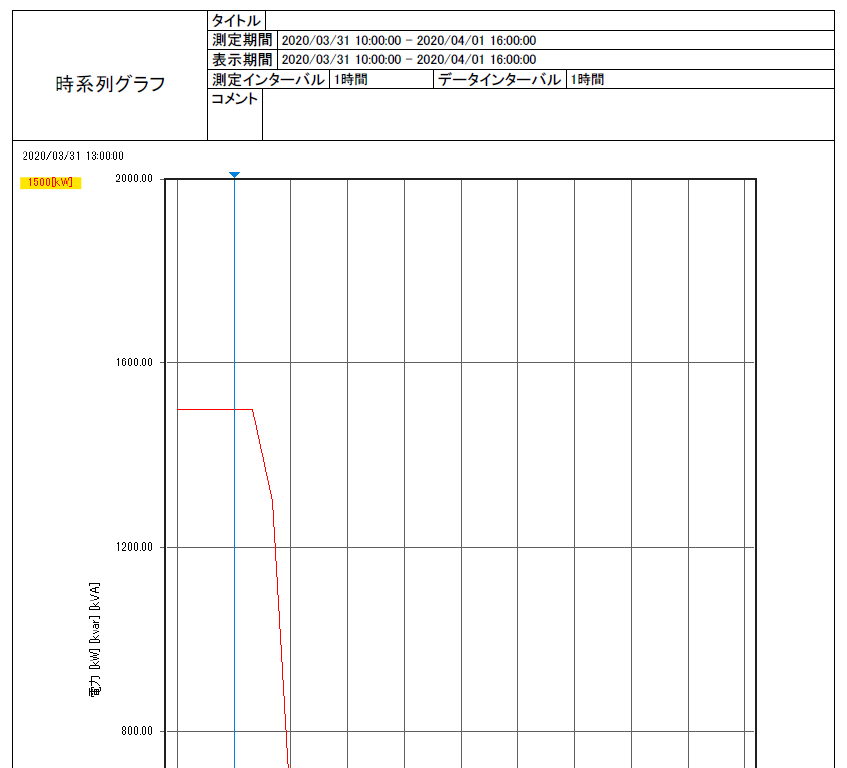Image resolution: width=847 pixels, height=768 pixels.
Task: Click the blue cursor triangle marker atop graph
Action: point(234,175)
